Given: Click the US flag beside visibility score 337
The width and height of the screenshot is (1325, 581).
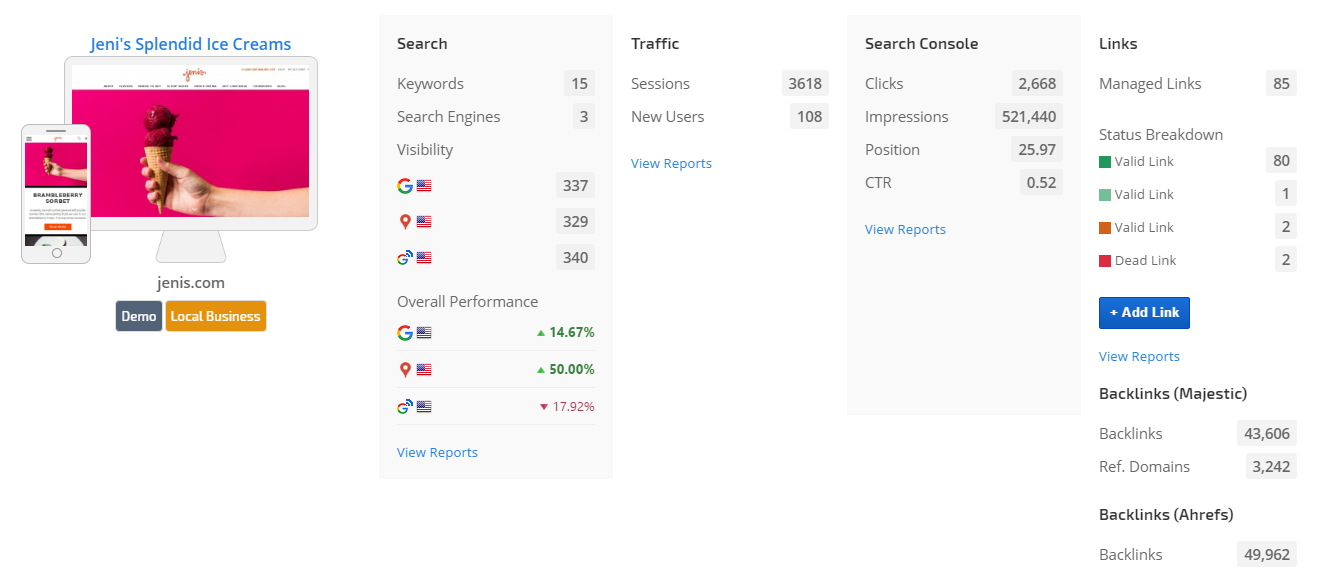Looking at the screenshot, I should coord(424,185).
